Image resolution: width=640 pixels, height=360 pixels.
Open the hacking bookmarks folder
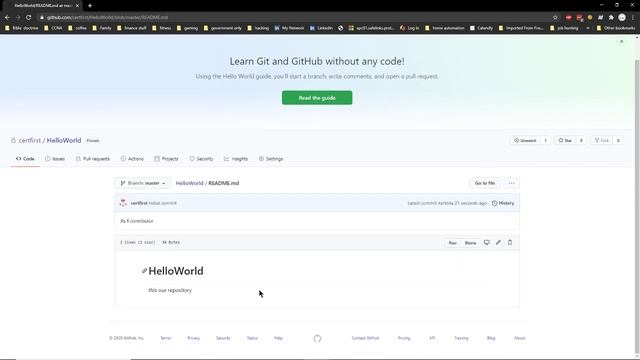258,28
